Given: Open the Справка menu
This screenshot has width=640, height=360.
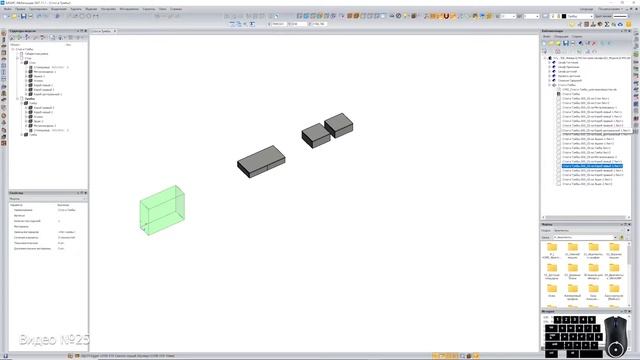Looking at the screenshot, I should pos(176,9).
